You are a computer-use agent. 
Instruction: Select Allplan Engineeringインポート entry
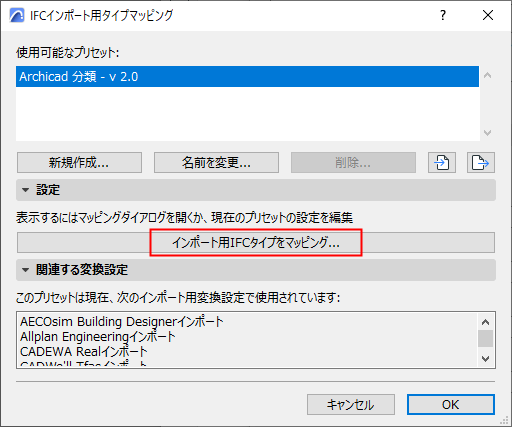pos(97,337)
